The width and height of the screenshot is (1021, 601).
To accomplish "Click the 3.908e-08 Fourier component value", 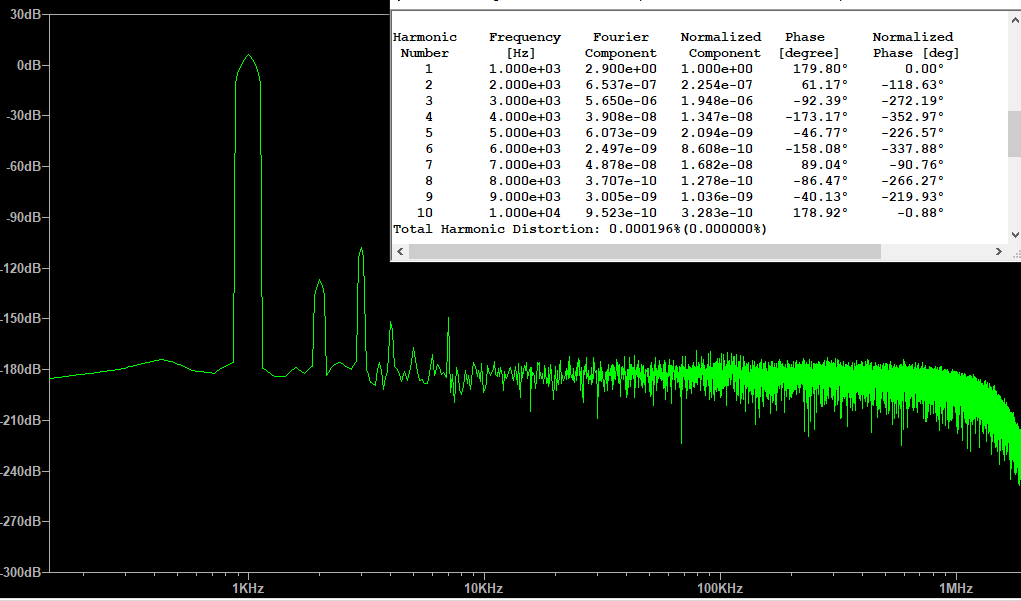I will point(621,117).
